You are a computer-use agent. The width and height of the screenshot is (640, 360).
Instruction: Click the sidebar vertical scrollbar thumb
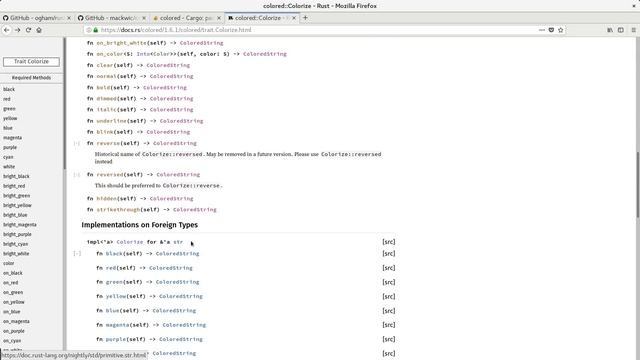click(x=64, y=103)
